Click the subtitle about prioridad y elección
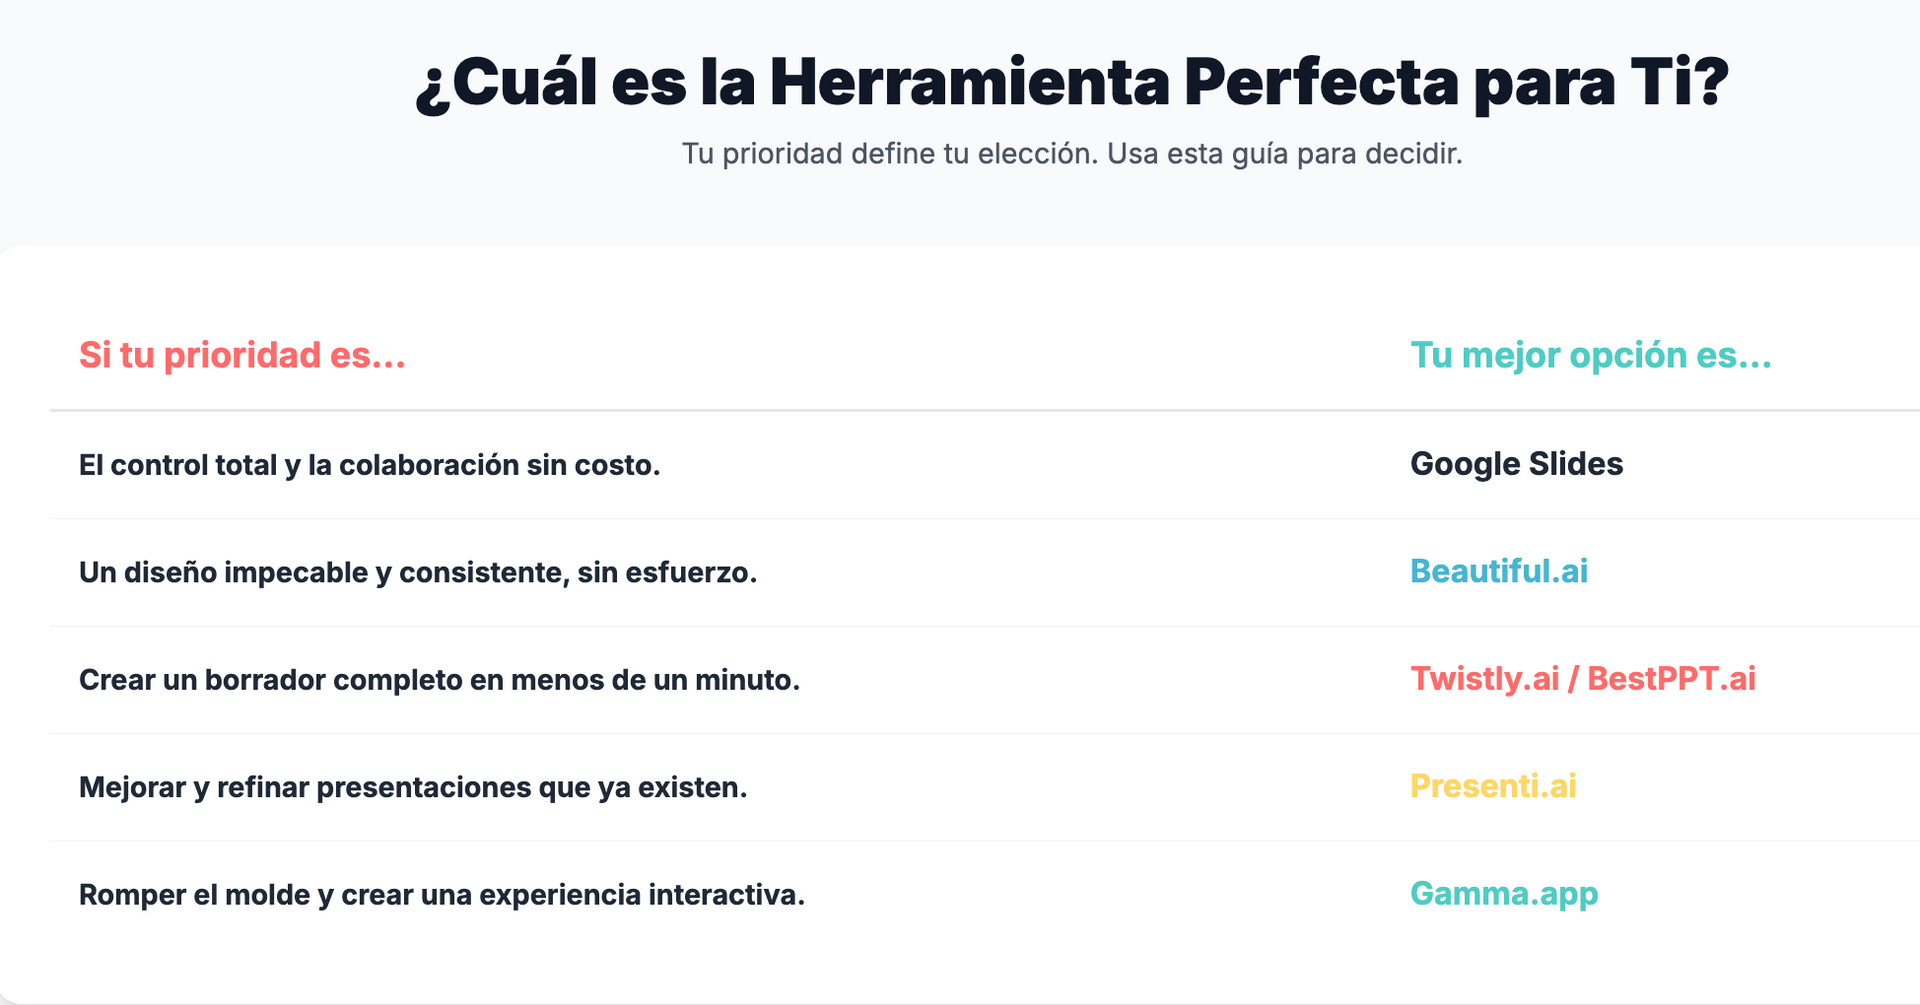The height and width of the screenshot is (1005, 1920). (x=1072, y=154)
